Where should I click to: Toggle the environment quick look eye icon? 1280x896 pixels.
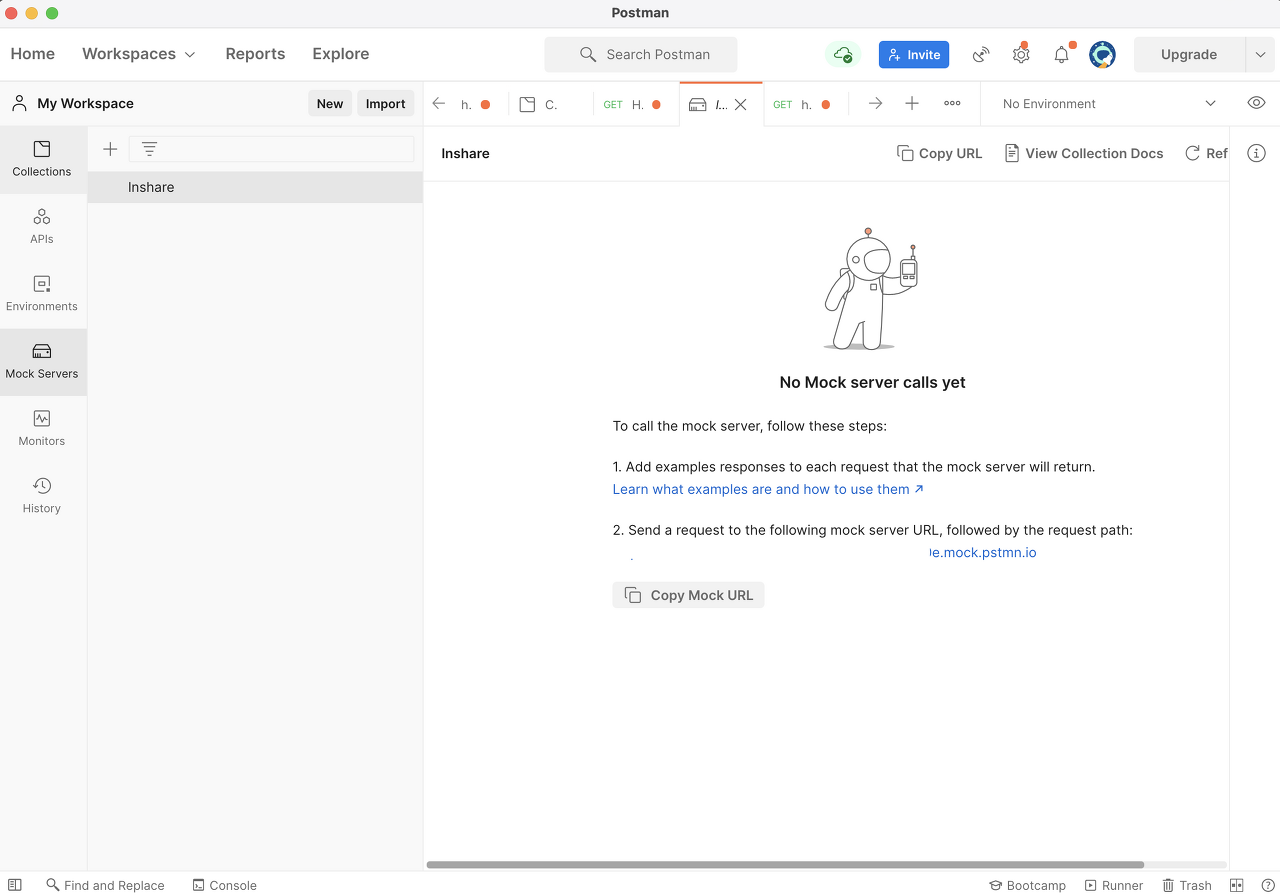[1257, 104]
